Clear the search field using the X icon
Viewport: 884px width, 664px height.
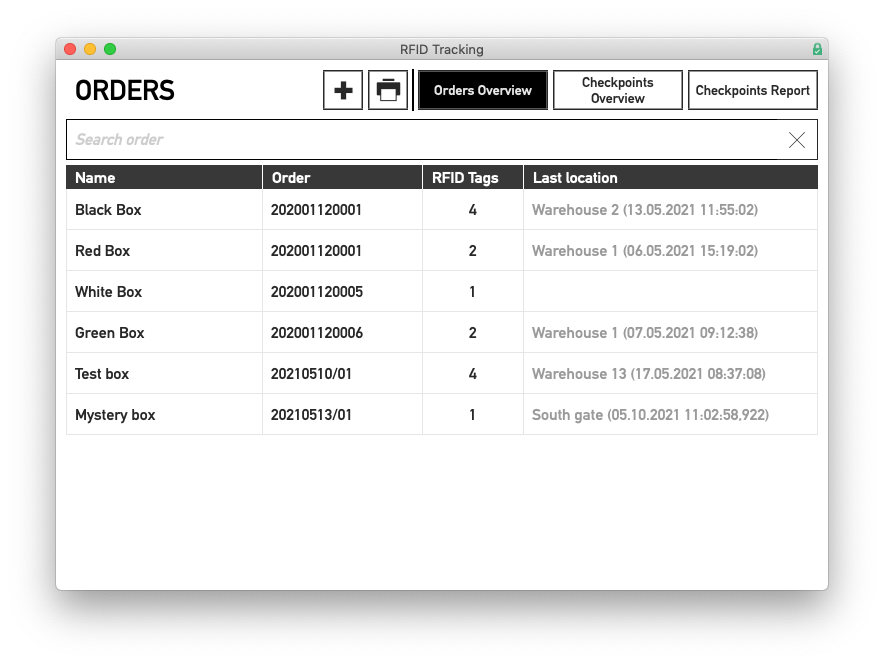tap(796, 140)
